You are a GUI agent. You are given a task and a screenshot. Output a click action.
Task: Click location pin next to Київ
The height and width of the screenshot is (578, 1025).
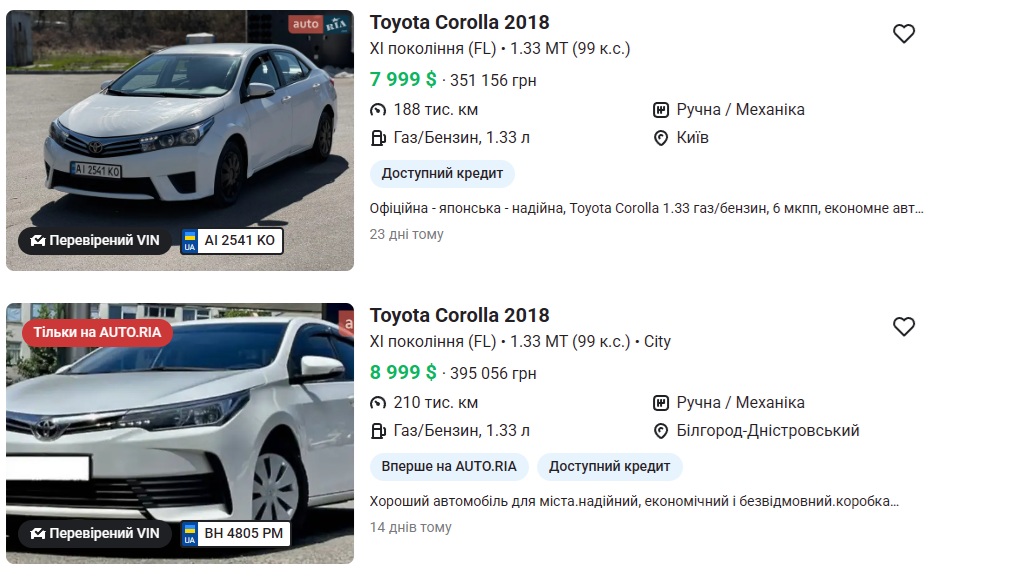661,138
